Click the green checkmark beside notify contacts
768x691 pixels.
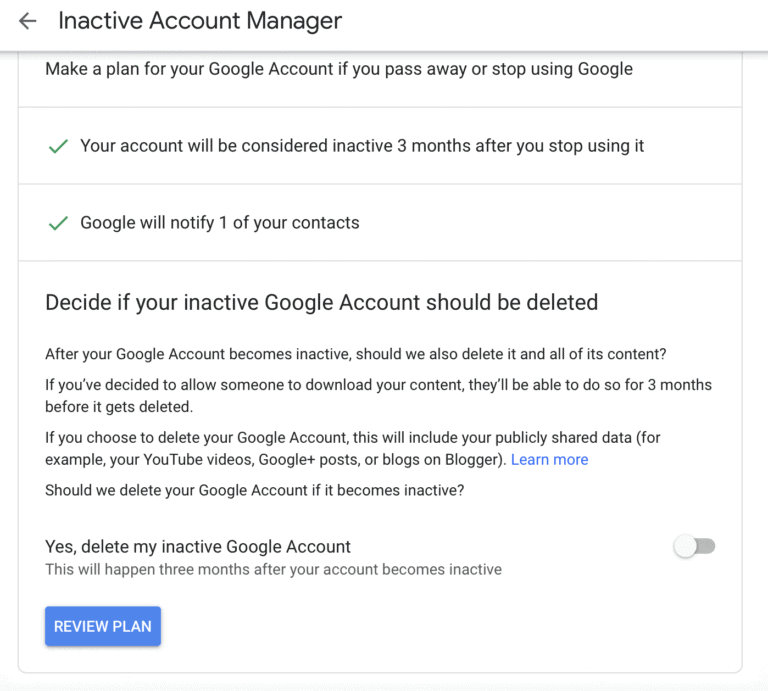(x=58, y=223)
